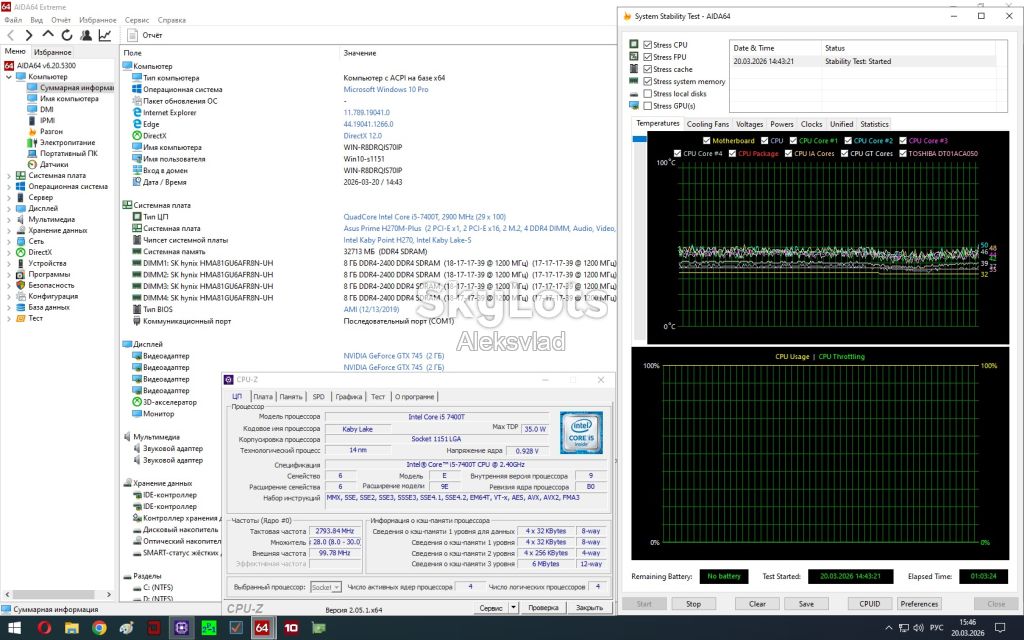The height and width of the screenshot is (640, 1024).
Task: Click the AIDA64 Forward navigation arrow
Action: tap(29, 35)
